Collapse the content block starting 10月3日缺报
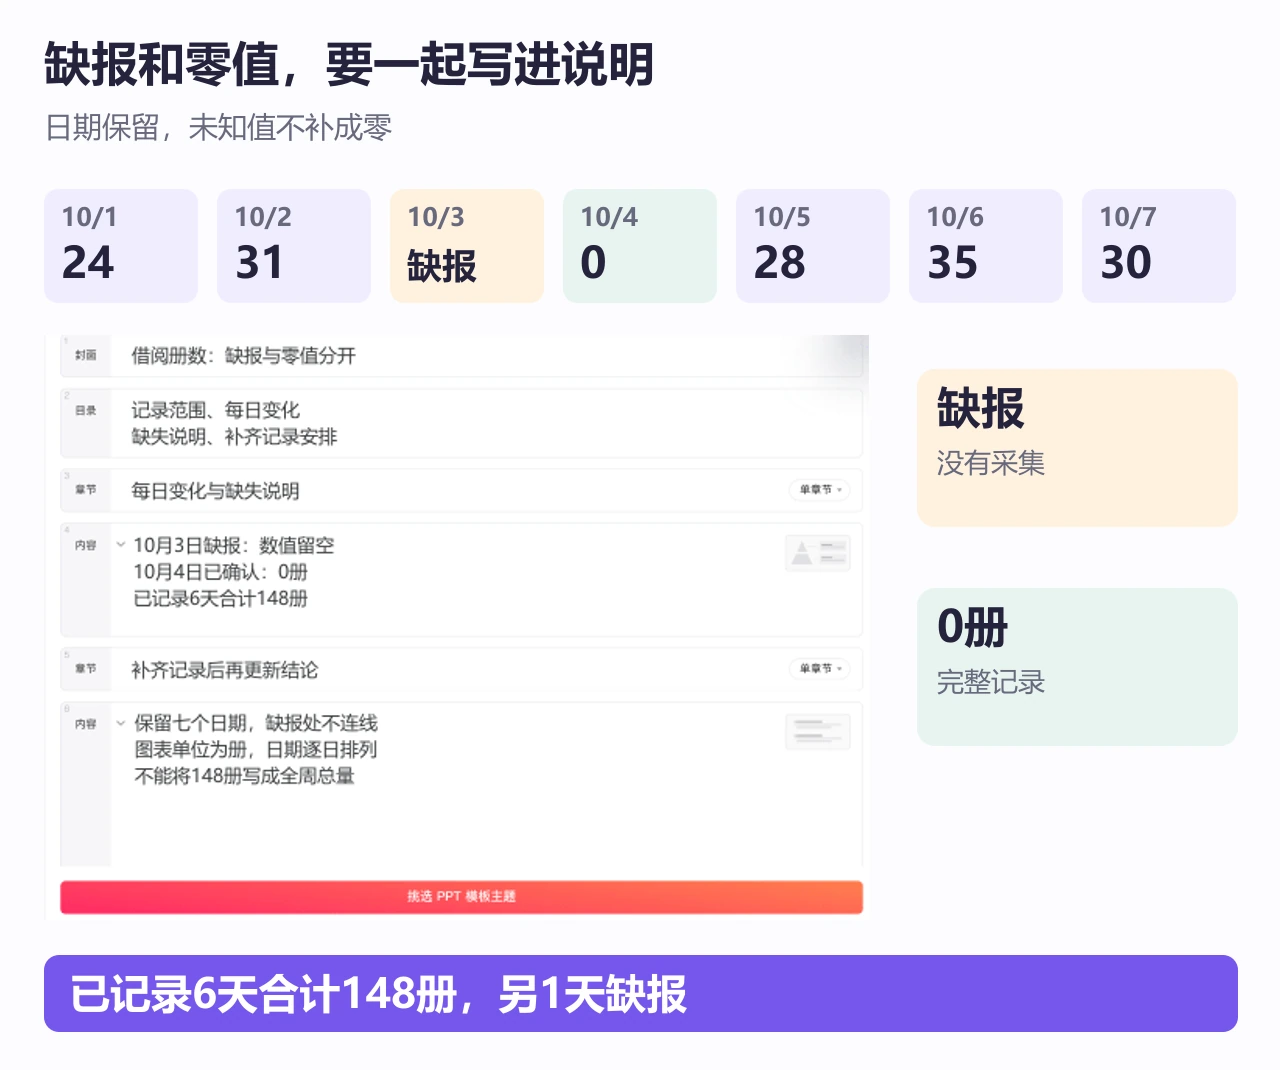Screen dimensions: 1280x1070 point(121,545)
